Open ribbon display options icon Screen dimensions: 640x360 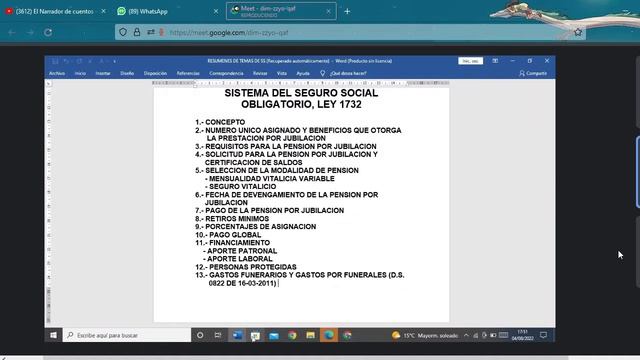[495, 61]
